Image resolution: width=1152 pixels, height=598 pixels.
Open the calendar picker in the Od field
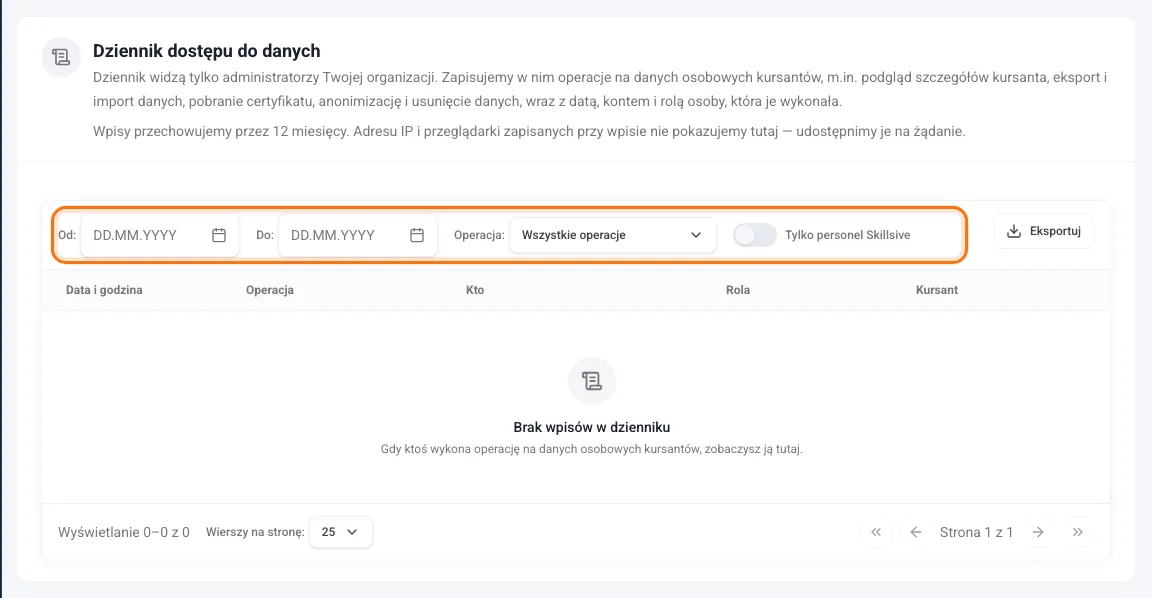219,235
